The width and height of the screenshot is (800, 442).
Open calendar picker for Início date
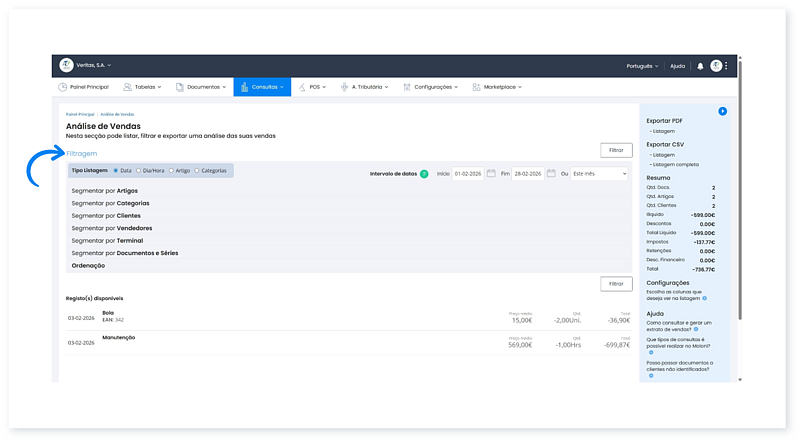tap(491, 173)
